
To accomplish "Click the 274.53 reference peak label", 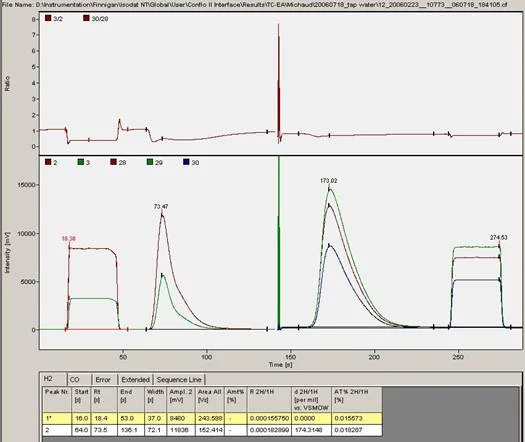I will 499,237.
